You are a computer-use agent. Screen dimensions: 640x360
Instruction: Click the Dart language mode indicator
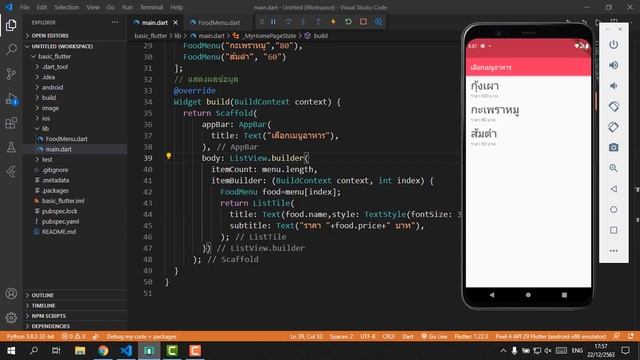coord(408,337)
